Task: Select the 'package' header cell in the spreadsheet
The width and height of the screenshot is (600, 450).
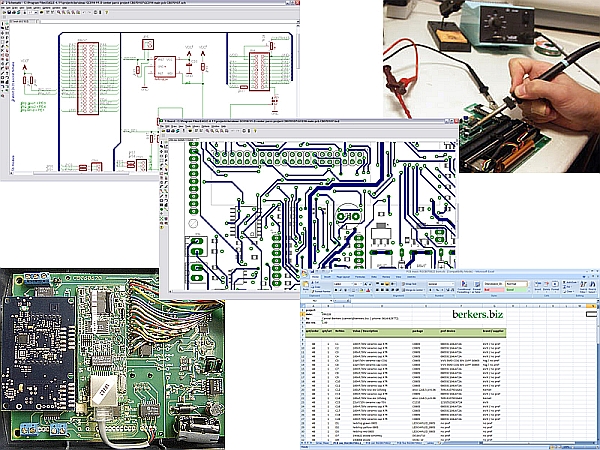Action: (x=425, y=331)
